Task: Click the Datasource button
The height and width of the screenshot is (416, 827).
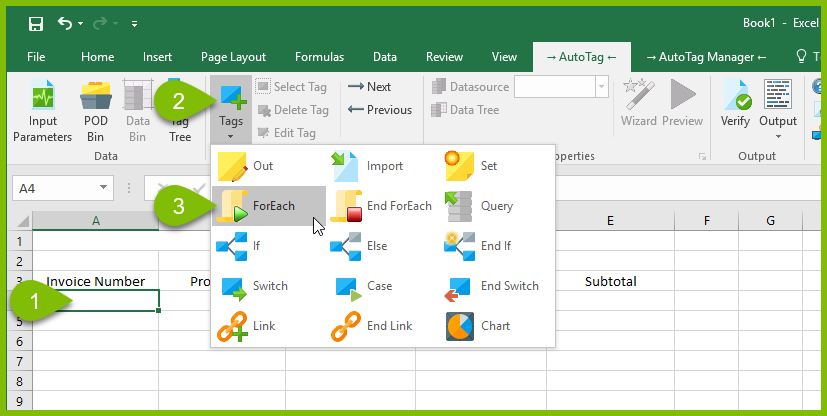Action: [x=470, y=86]
